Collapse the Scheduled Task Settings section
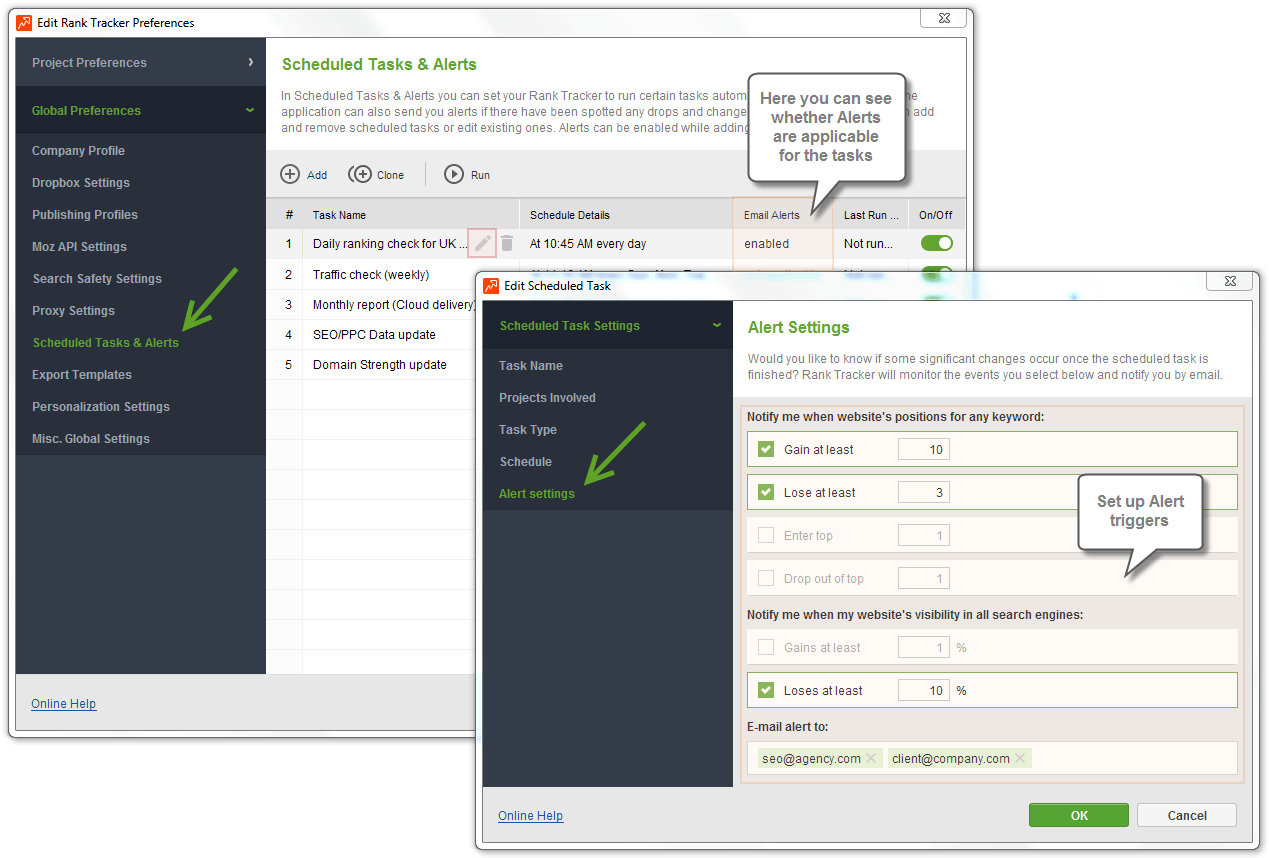The height and width of the screenshot is (858, 1269). (x=608, y=325)
